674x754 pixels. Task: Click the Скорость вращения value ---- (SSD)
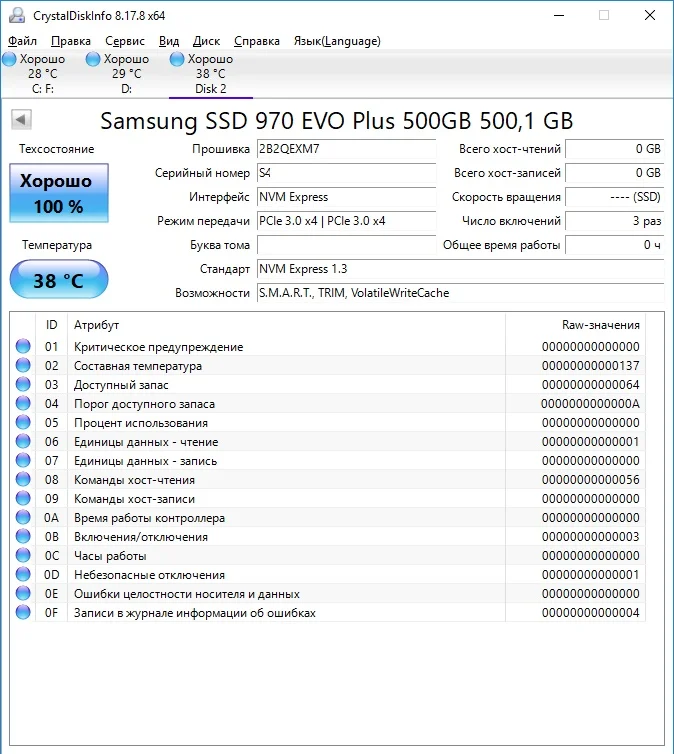tap(614, 197)
